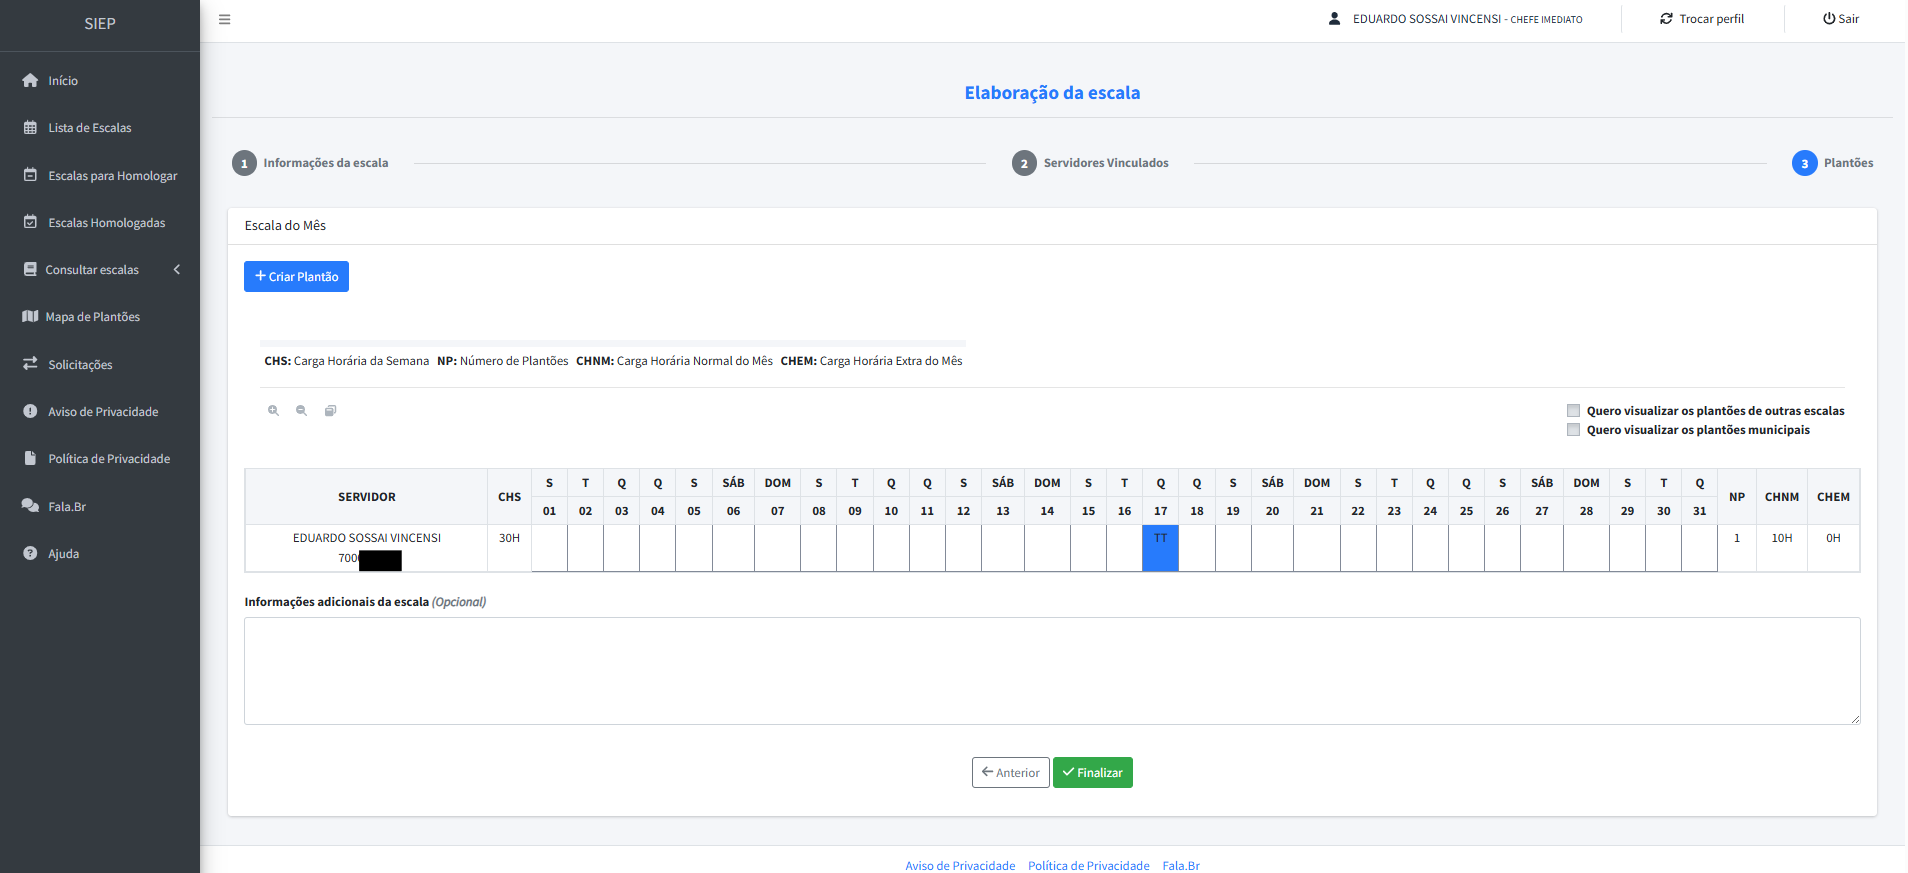Viewport: 1908px width, 873px height.
Task: Select the blue TT shift cell on day 17
Action: pos(1160,549)
